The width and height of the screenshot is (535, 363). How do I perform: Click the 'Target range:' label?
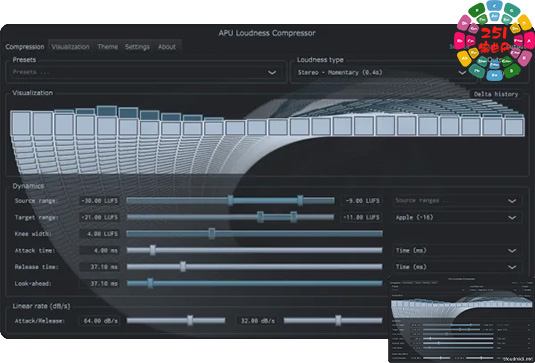coord(37,217)
